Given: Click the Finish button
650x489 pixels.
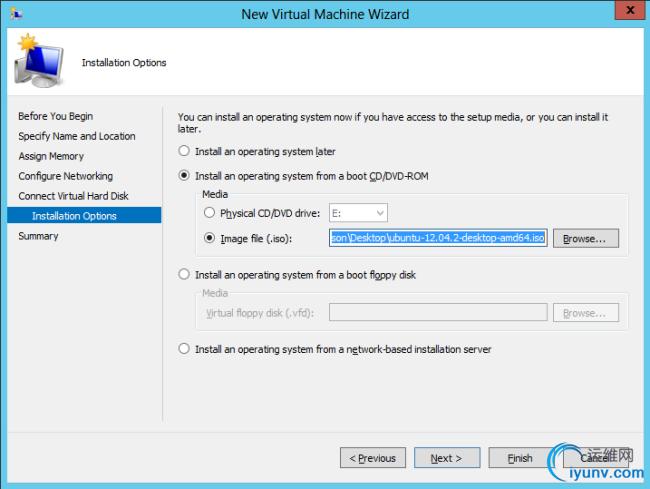Looking at the screenshot, I should pyautogui.click(x=521, y=458).
